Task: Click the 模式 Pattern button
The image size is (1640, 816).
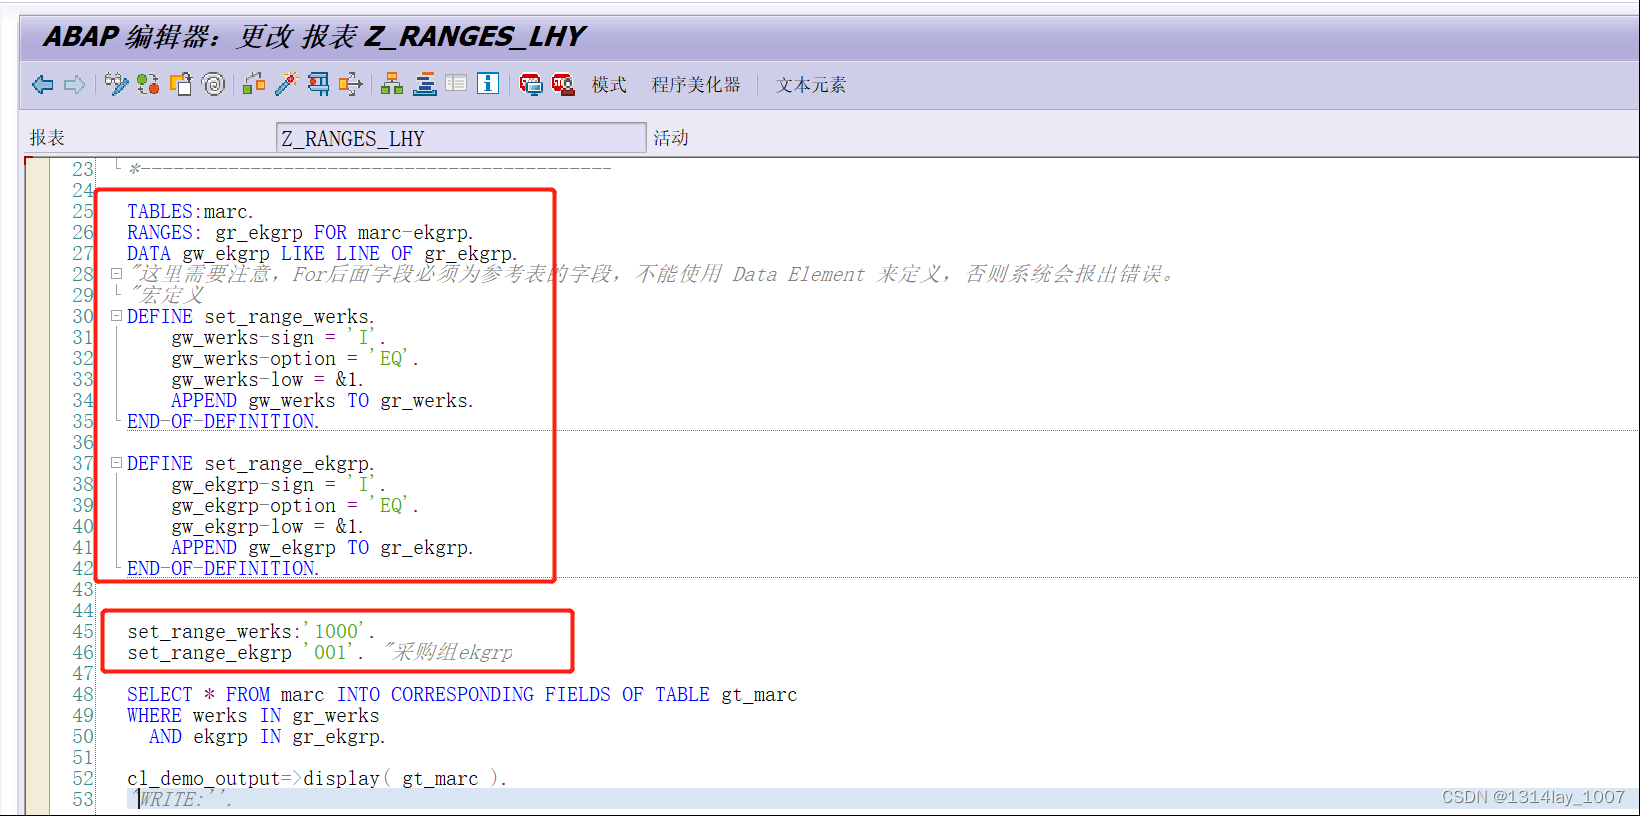Action: [x=609, y=85]
